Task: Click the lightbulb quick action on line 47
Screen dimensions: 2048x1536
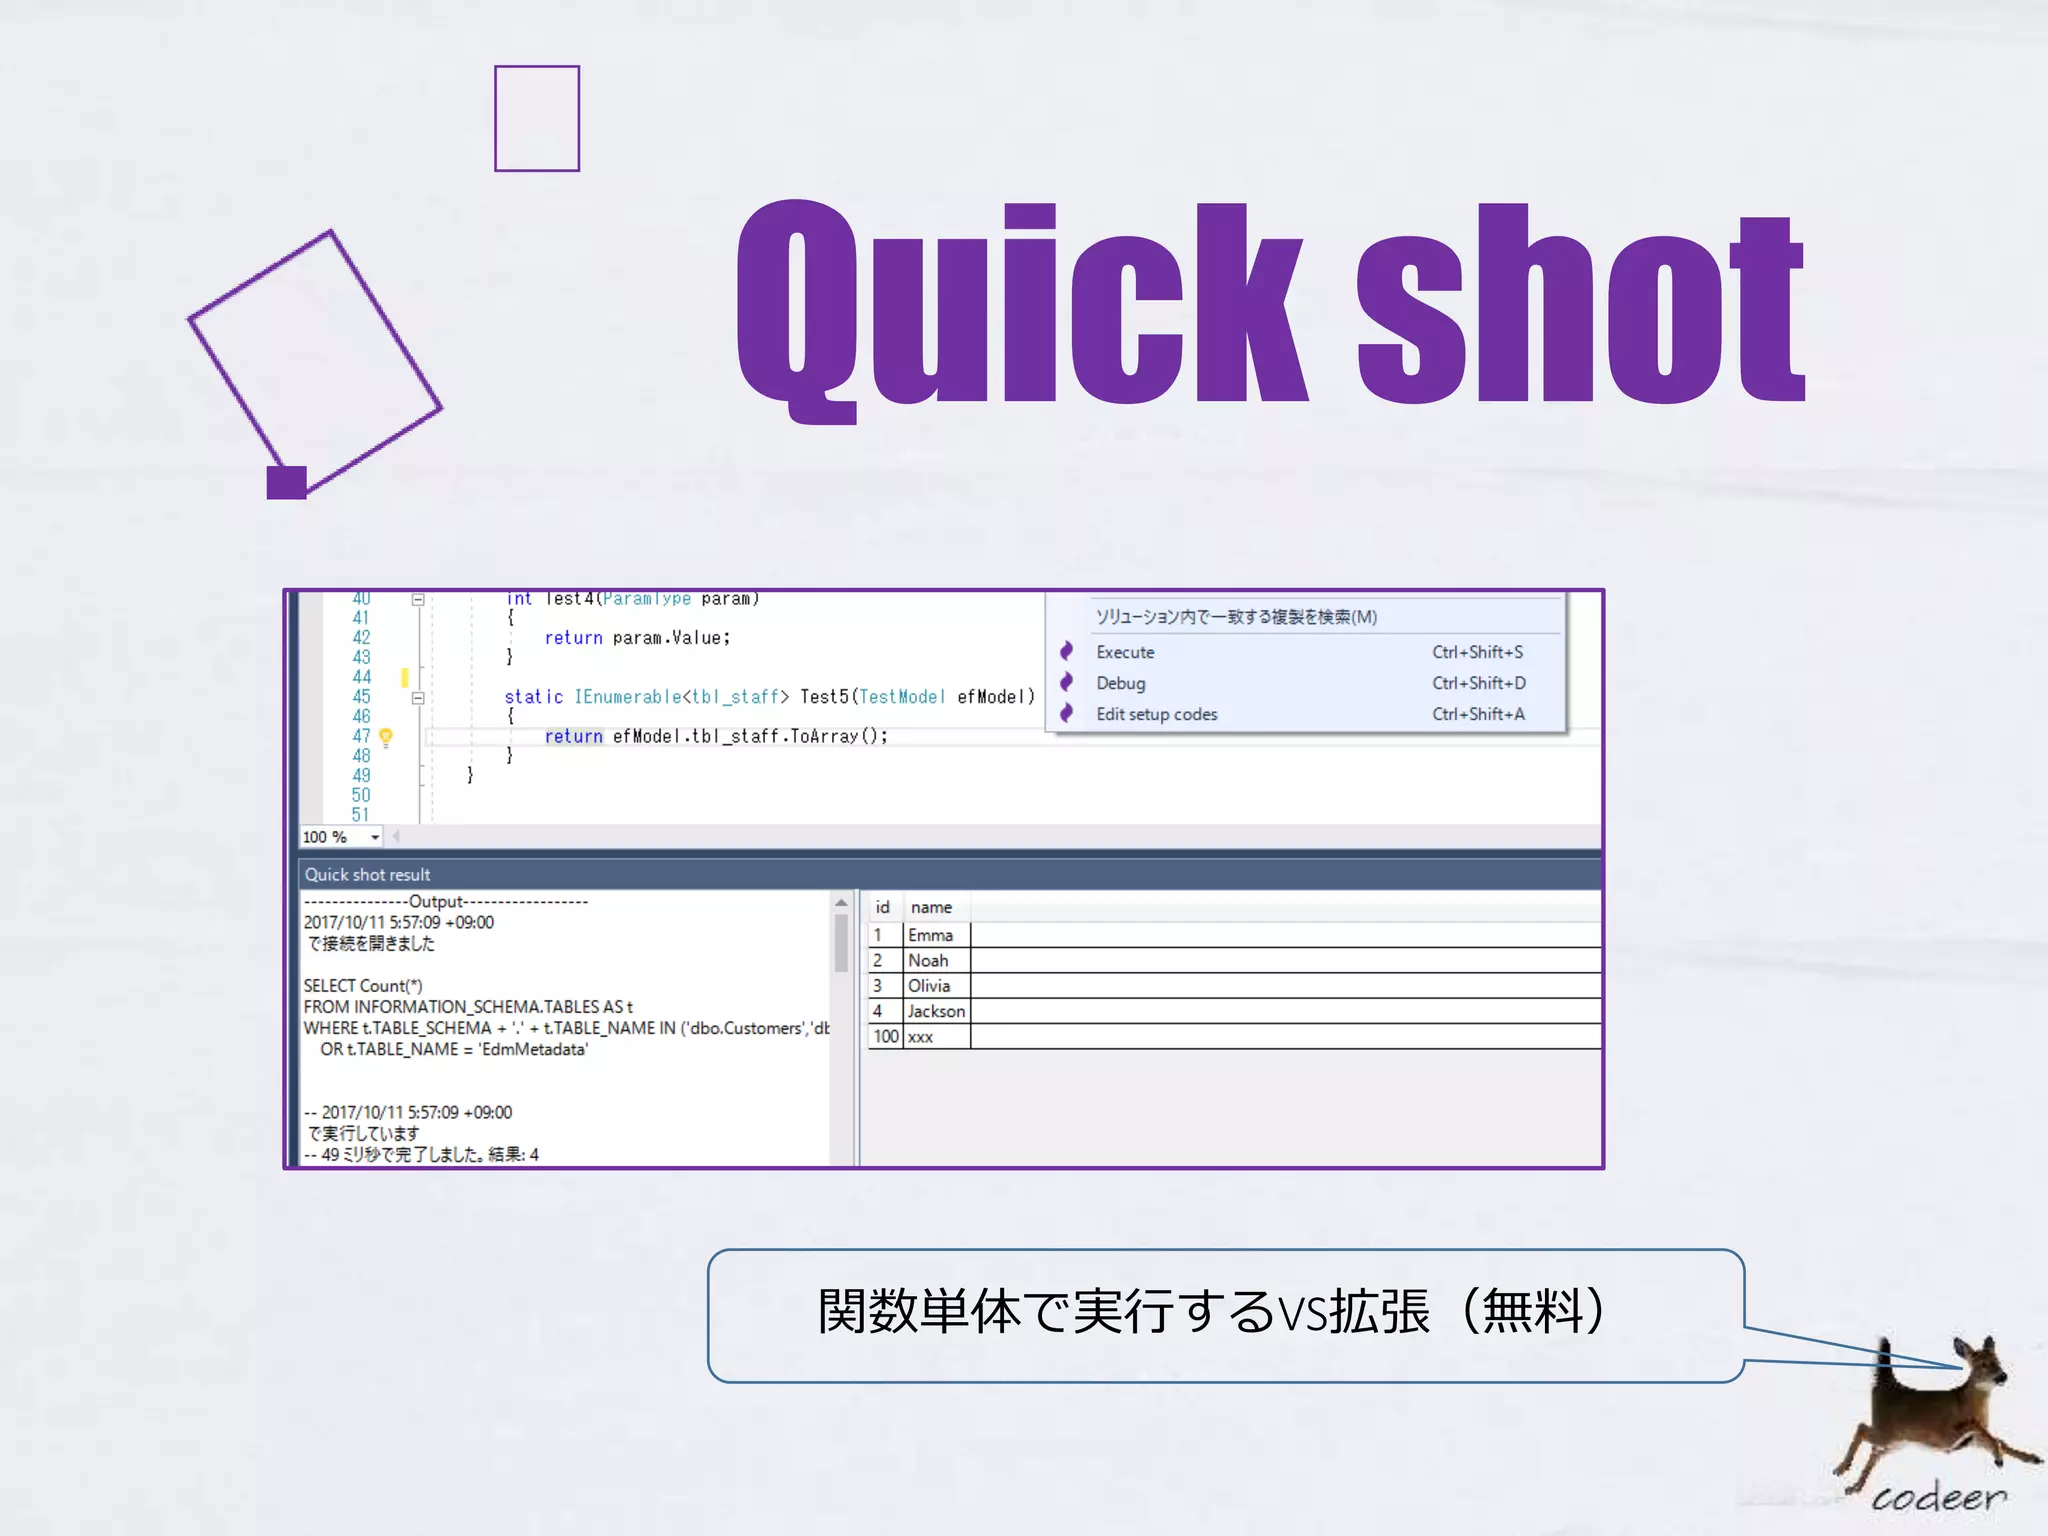Action: click(x=386, y=737)
